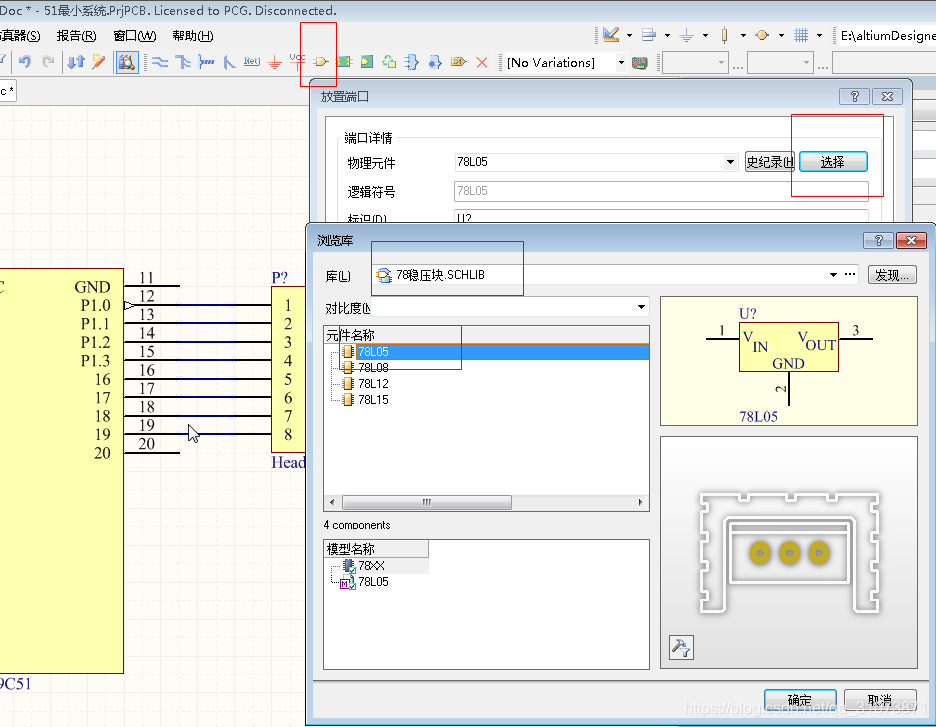Click the red X No ERC icon

tap(482, 62)
